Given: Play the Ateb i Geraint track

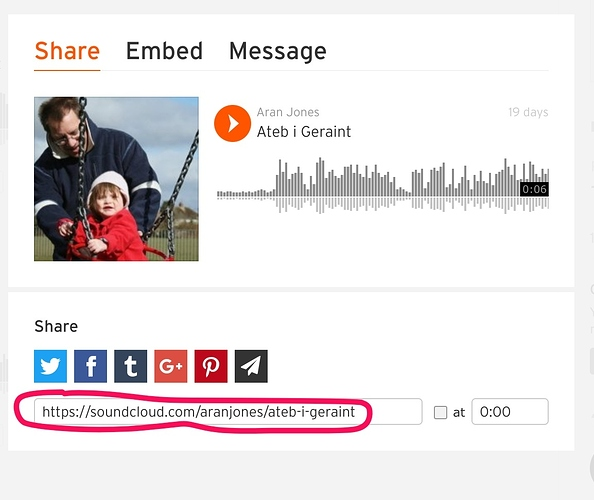Looking at the screenshot, I should 232,123.
